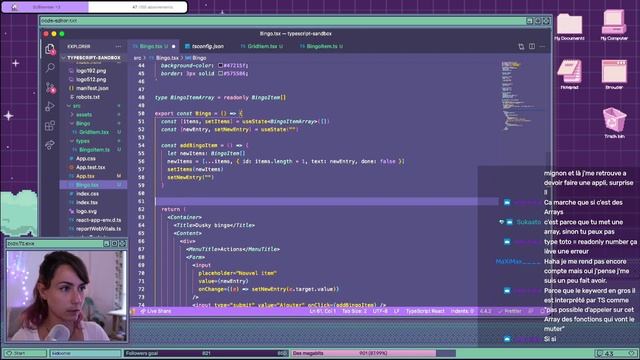Collapse the types folder in Explorer
This screenshot has width=640, height=360.
click(83, 141)
